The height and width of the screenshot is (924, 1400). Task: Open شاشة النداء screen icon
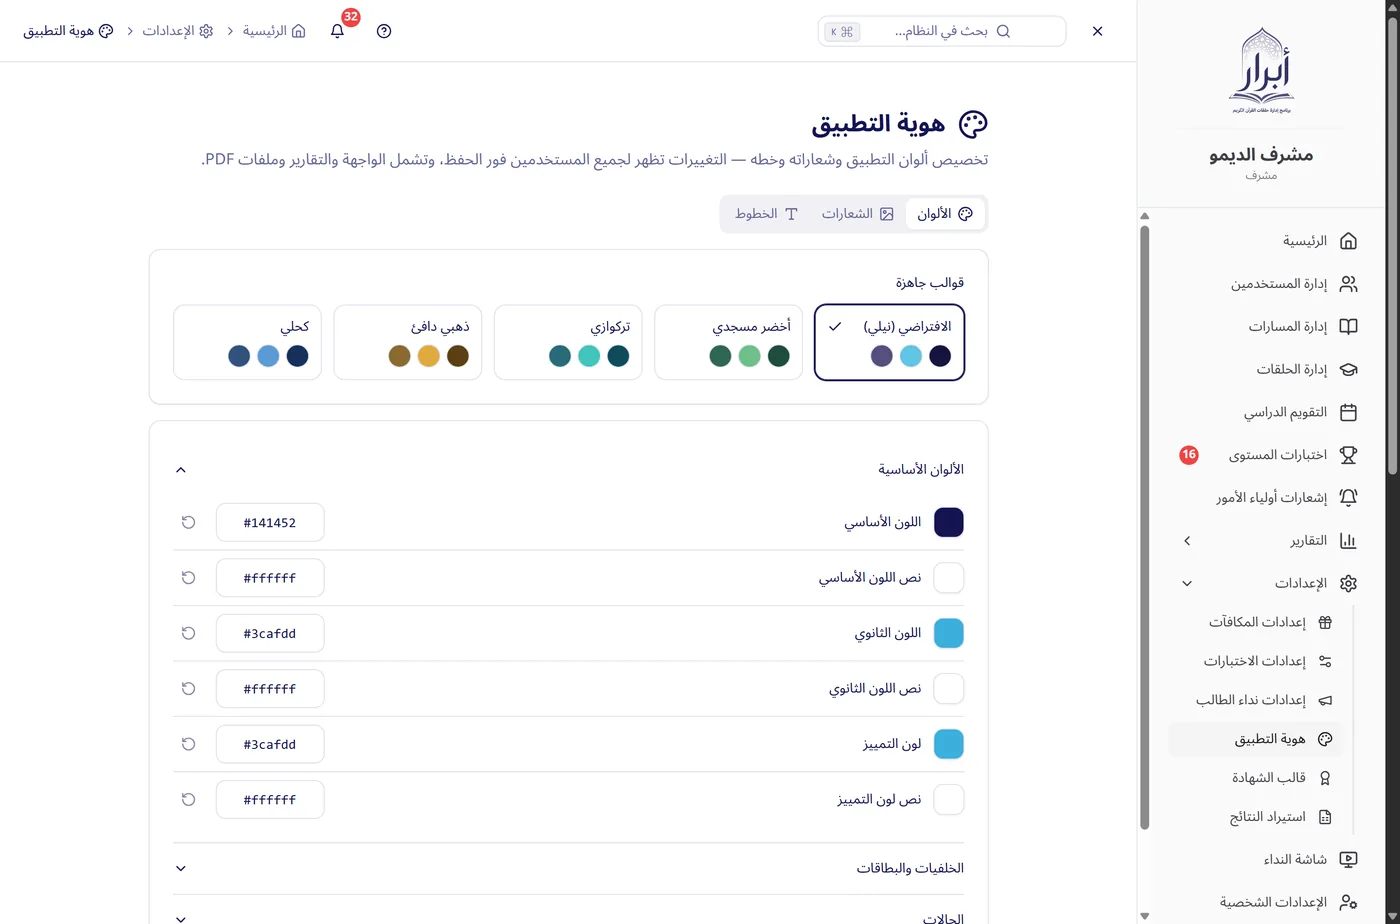(1348, 860)
